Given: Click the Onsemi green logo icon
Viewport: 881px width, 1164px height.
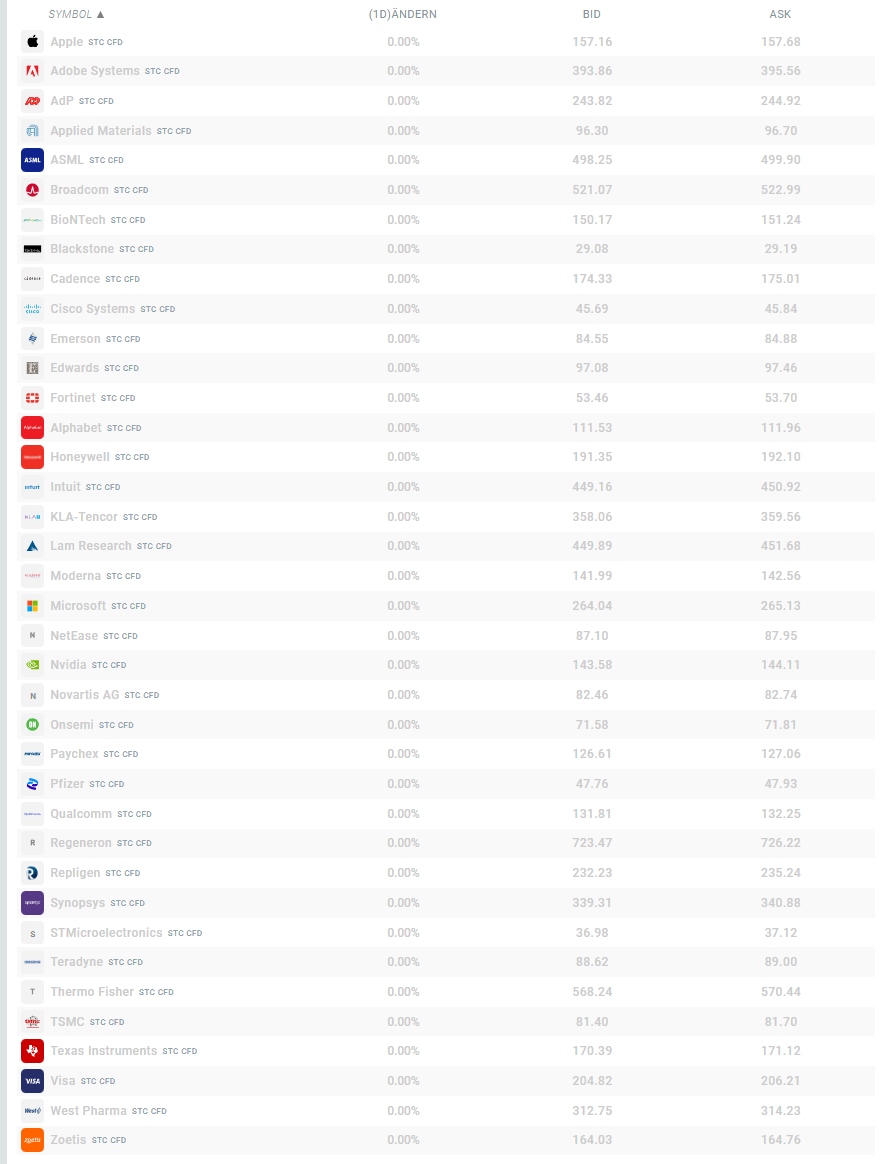Looking at the screenshot, I should click(32, 725).
